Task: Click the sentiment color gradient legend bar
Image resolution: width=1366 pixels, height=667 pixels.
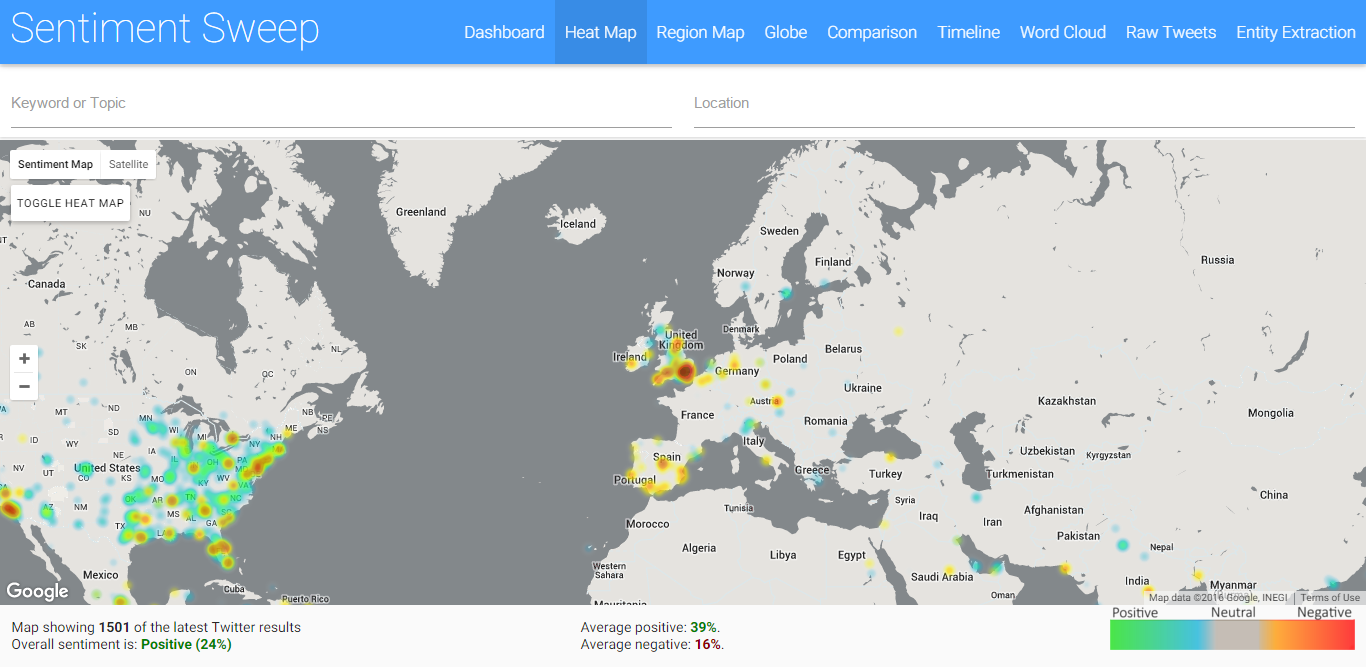Action: click(x=1232, y=635)
